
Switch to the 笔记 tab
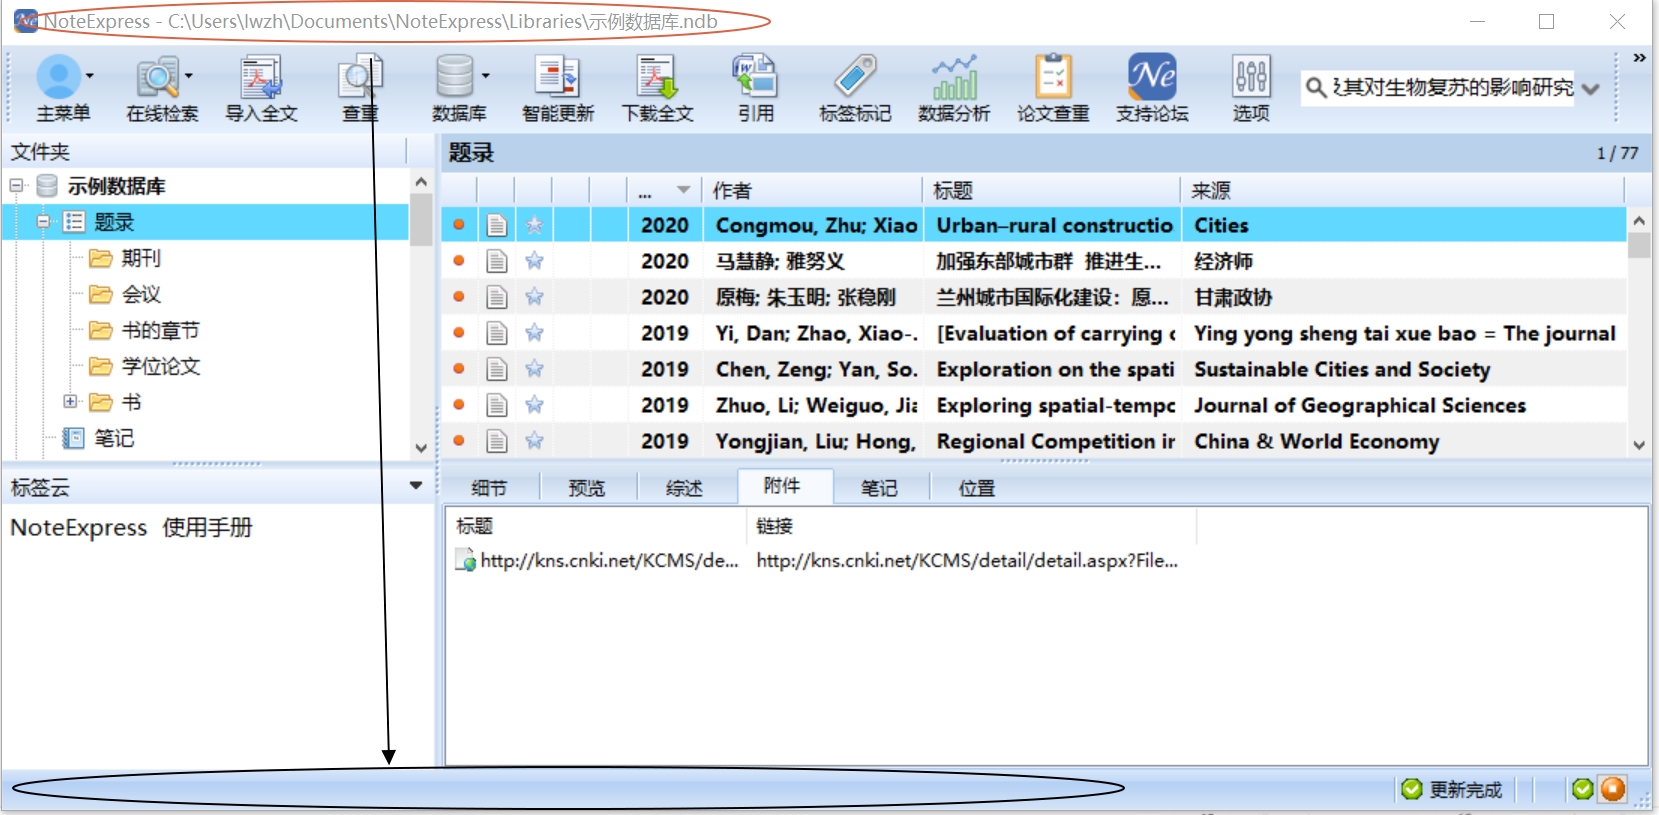click(880, 488)
